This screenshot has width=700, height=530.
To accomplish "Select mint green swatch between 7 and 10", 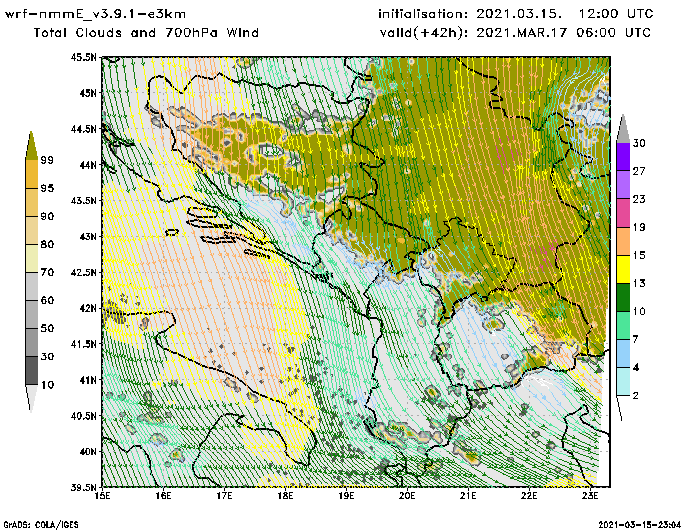I will [623, 326].
